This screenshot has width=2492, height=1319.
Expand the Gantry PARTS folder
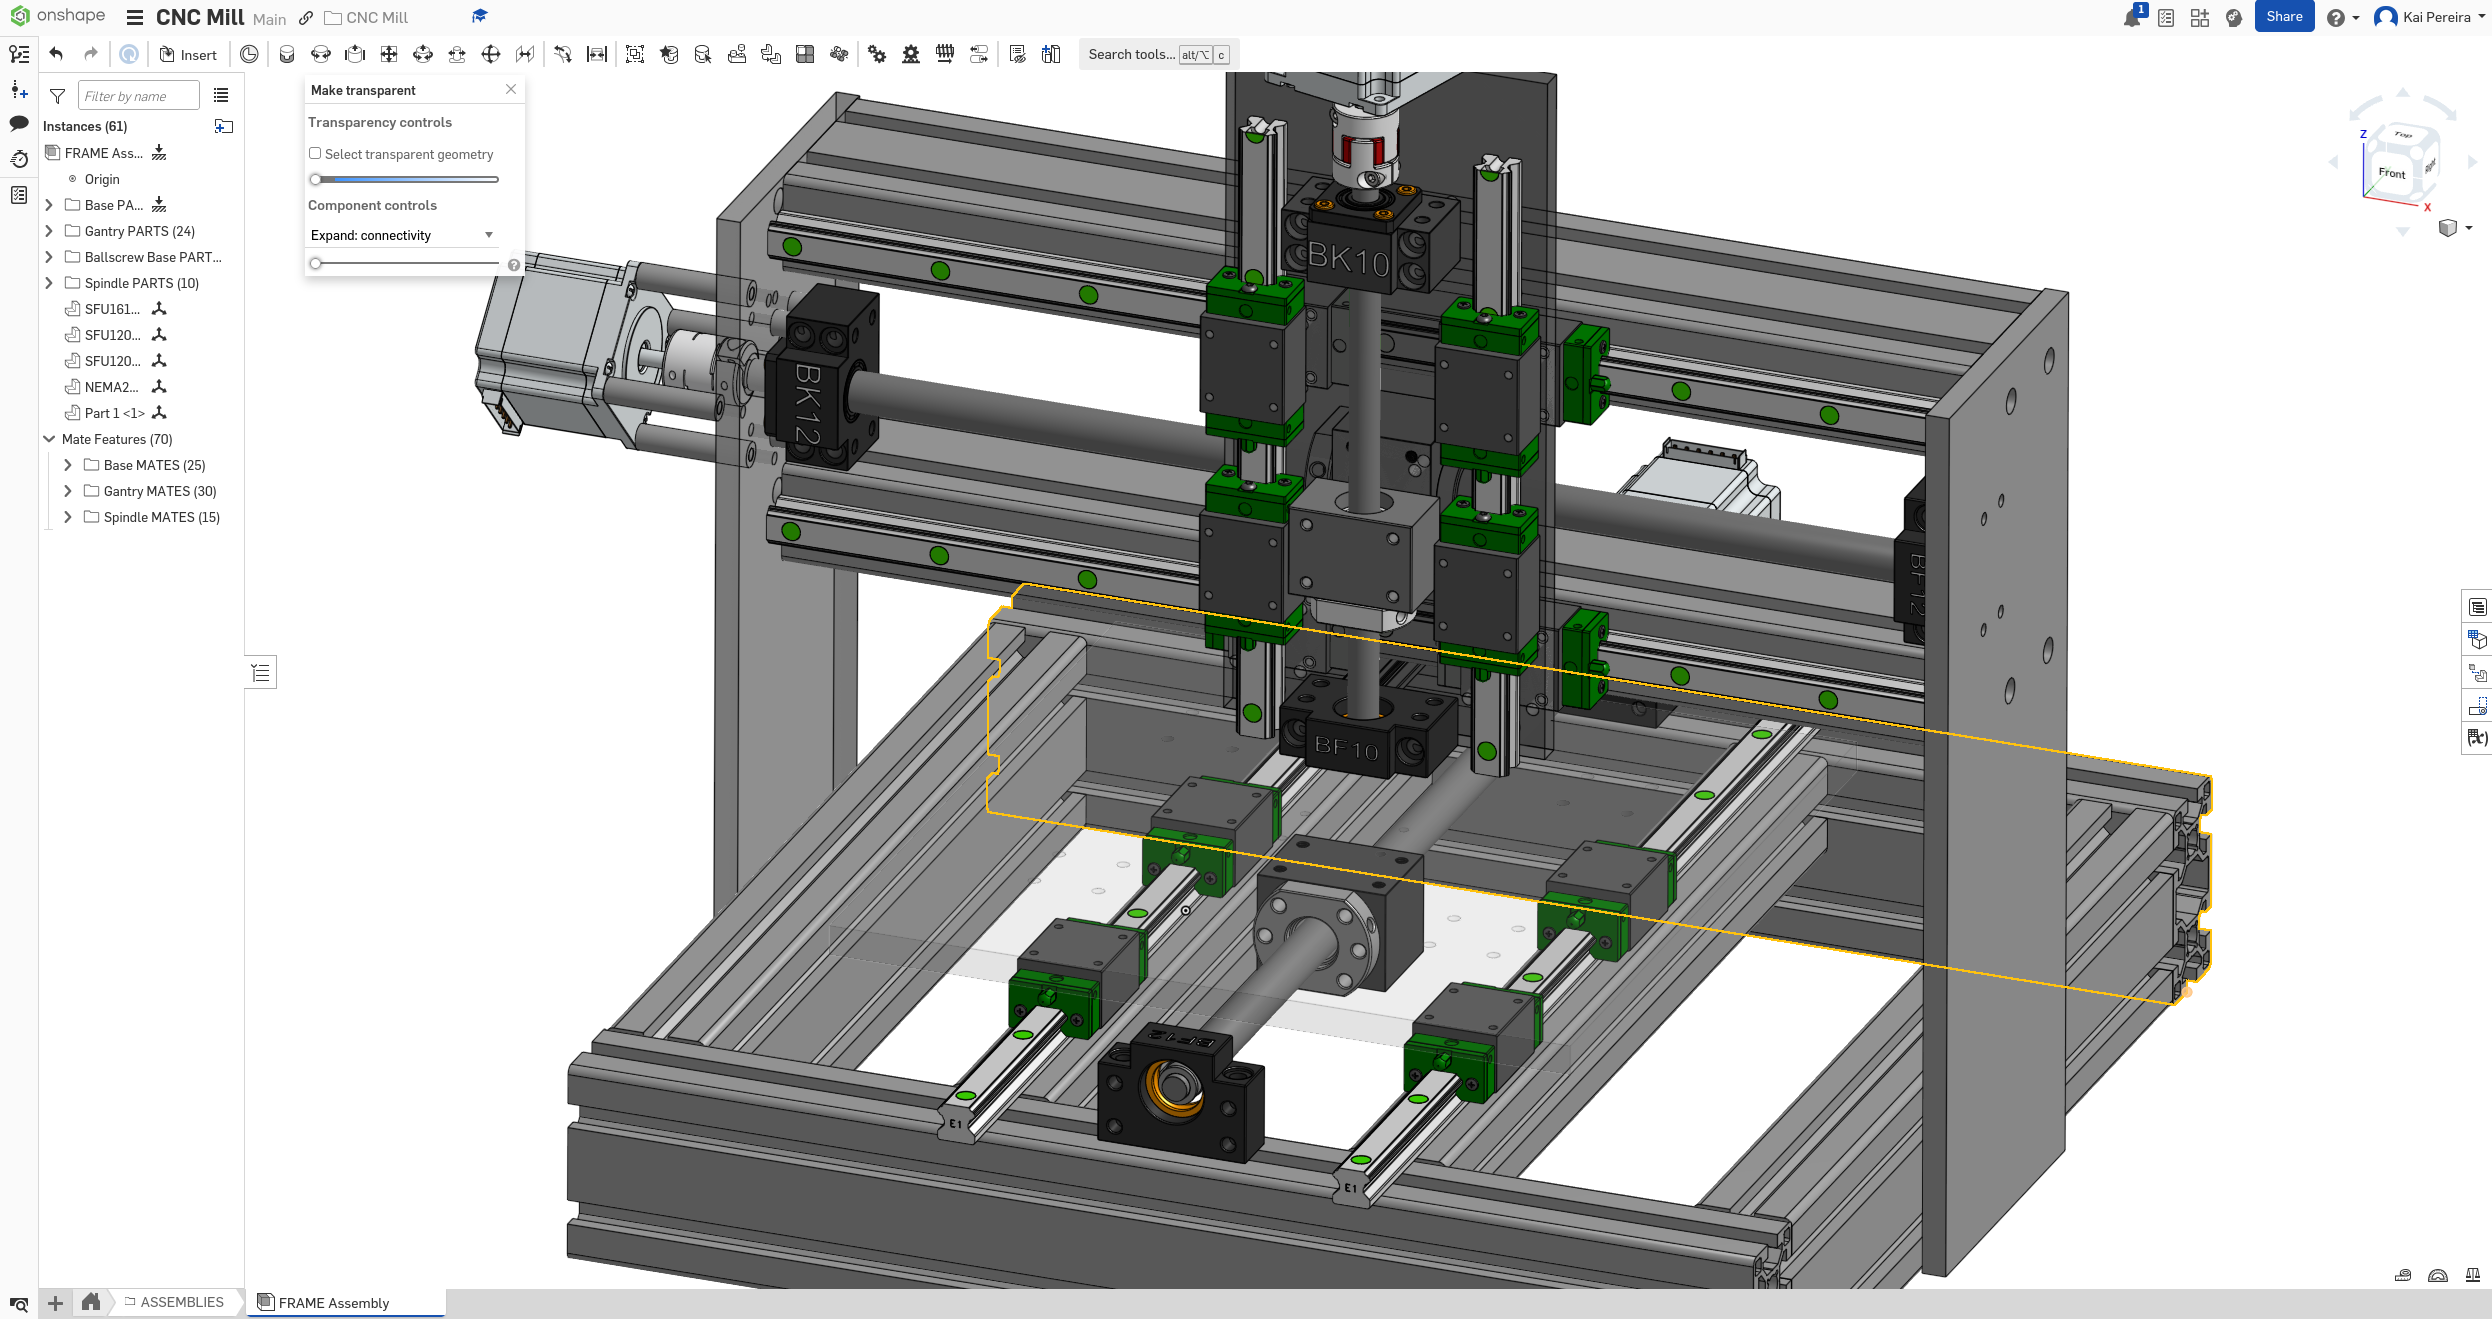[49, 231]
